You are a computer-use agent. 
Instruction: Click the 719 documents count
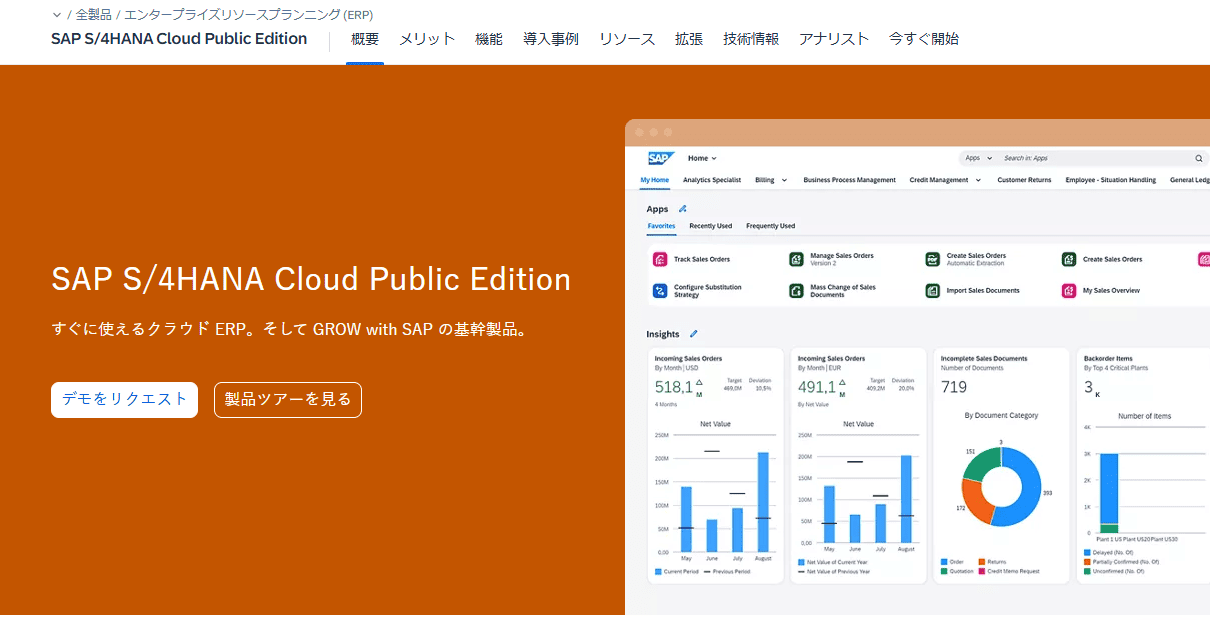click(954, 387)
